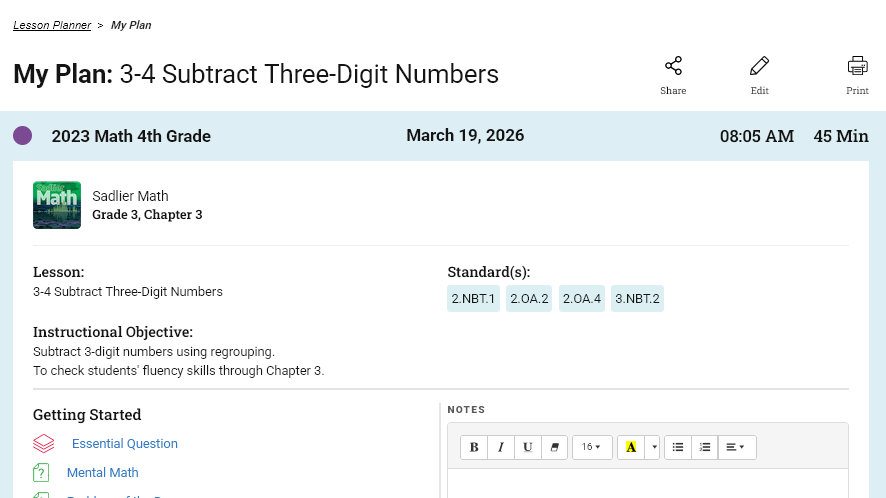The image size is (886, 498).
Task: Open Edit with the pencil icon
Action: click(x=759, y=66)
